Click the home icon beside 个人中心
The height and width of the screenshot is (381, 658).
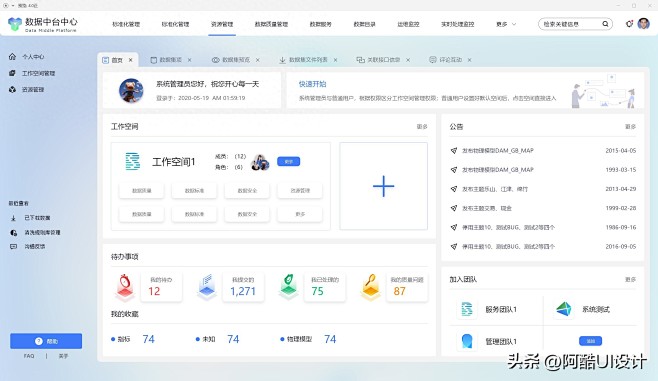tap(12, 56)
